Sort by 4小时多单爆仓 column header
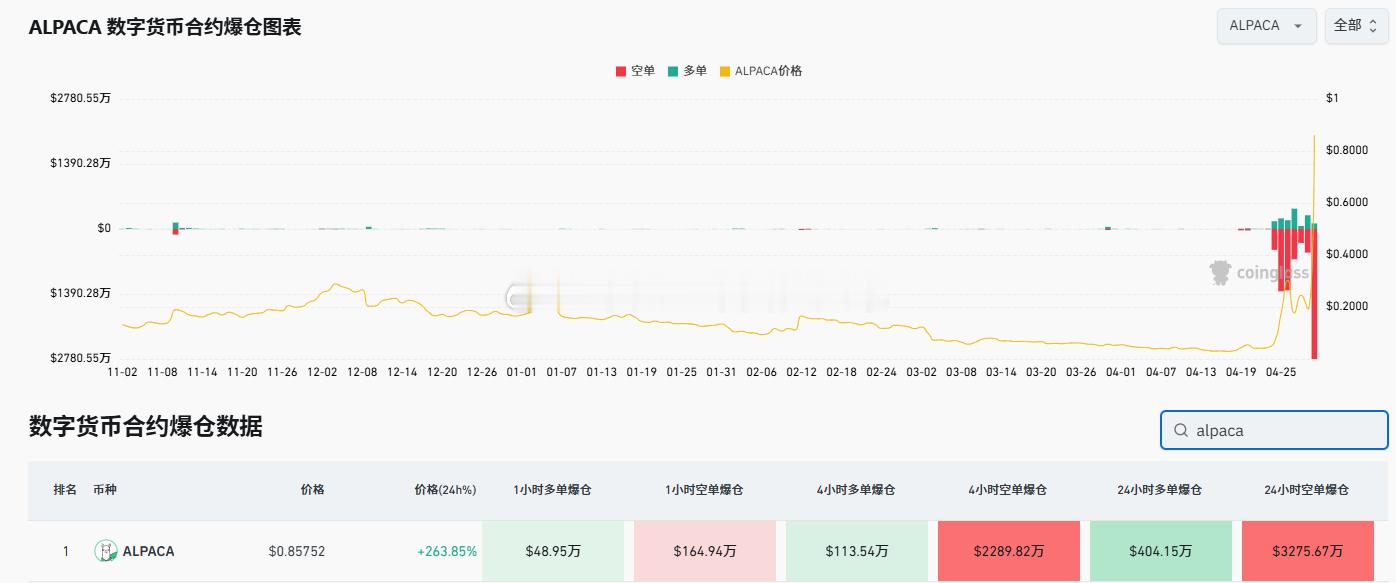1396x583 pixels. click(x=856, y=490)
